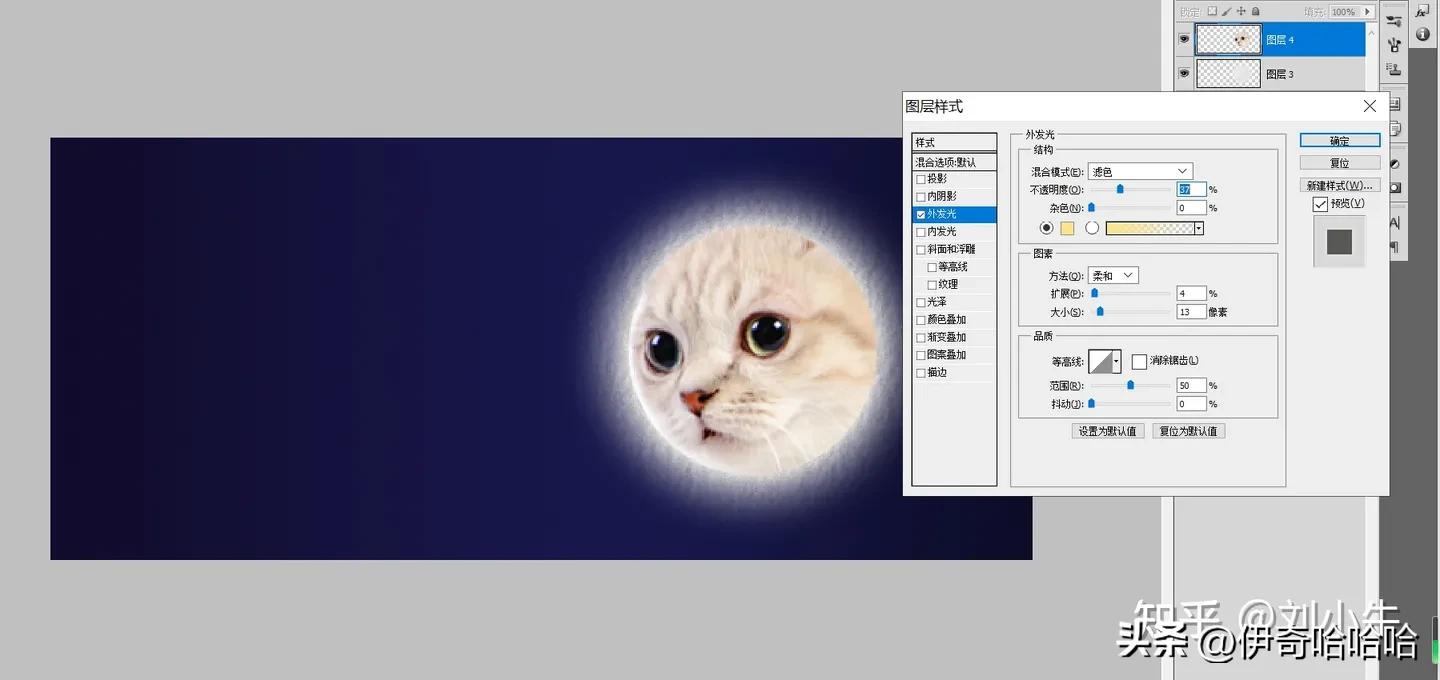Select 斜面和浮雕 in the styles list
The width and height of the screenshot is (1440, 680).
point(952,248)
